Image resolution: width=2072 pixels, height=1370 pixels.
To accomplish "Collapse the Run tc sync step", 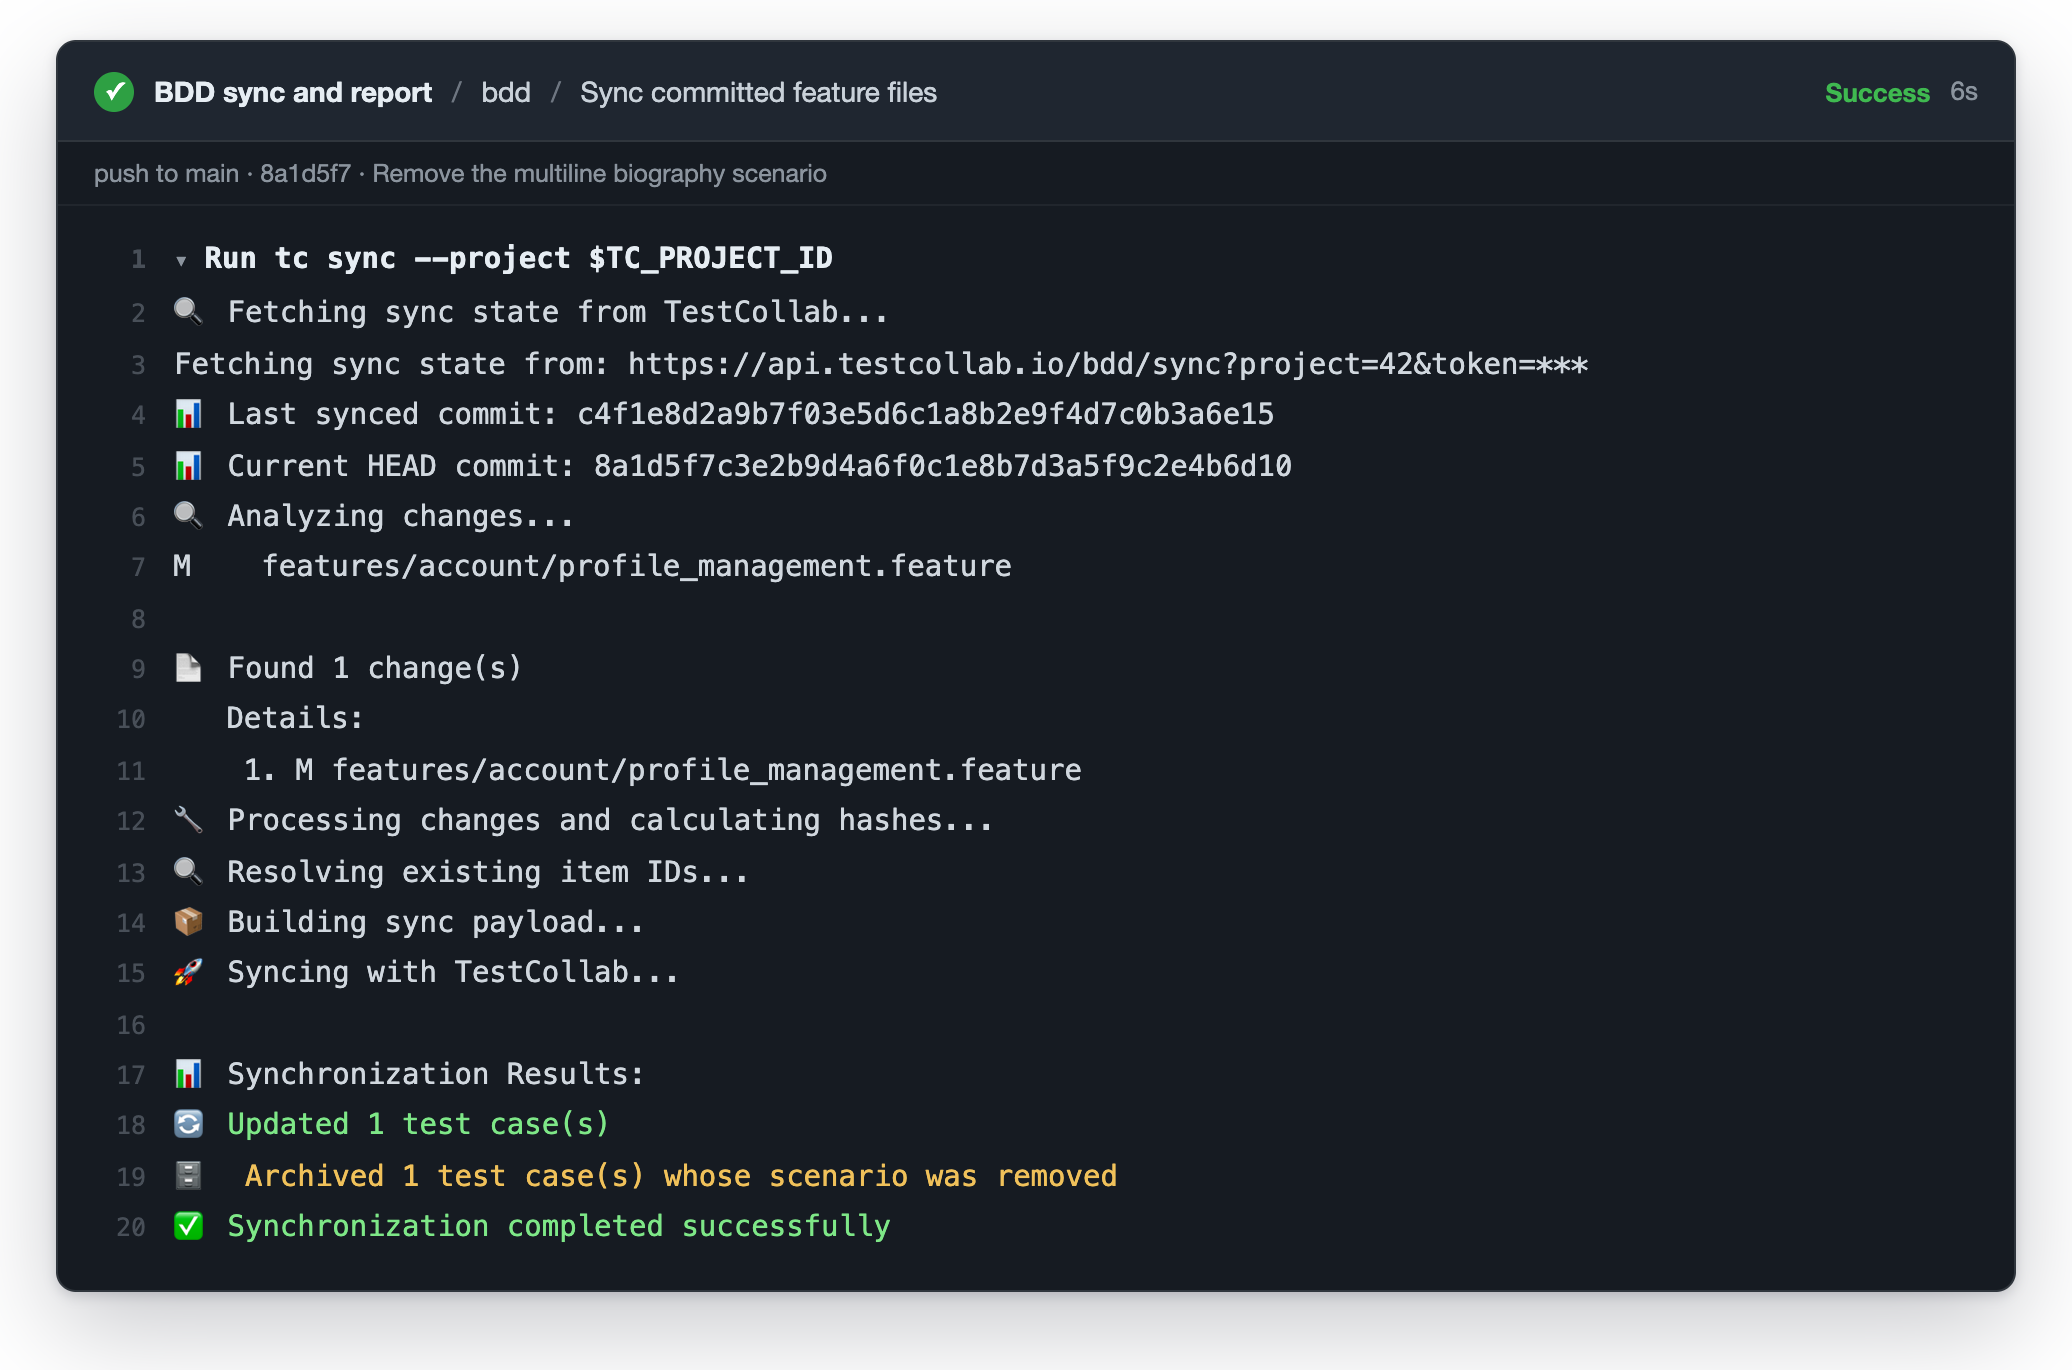I will click(181, 261).
